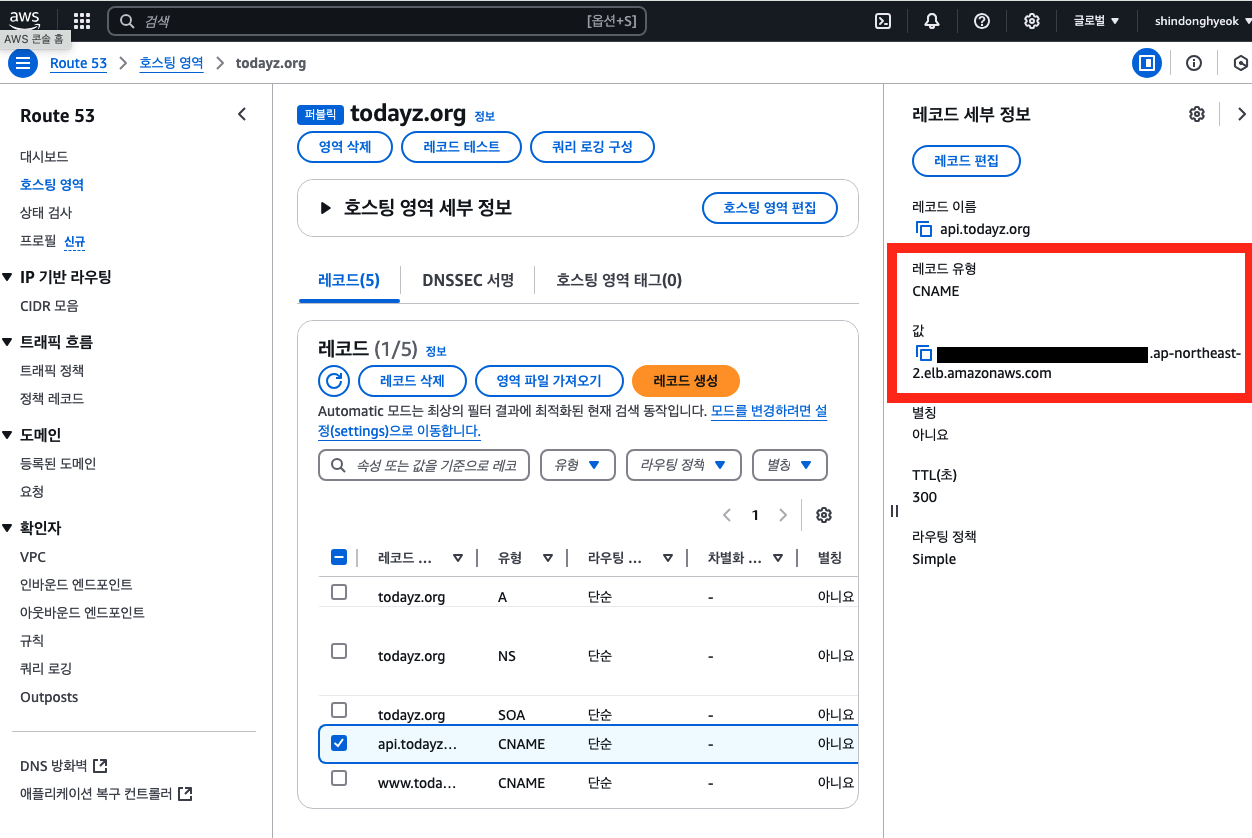This screenshot has width=1252, height=838.
Task: Click 쿼리 로깅 구성 button
Action: 592,147
